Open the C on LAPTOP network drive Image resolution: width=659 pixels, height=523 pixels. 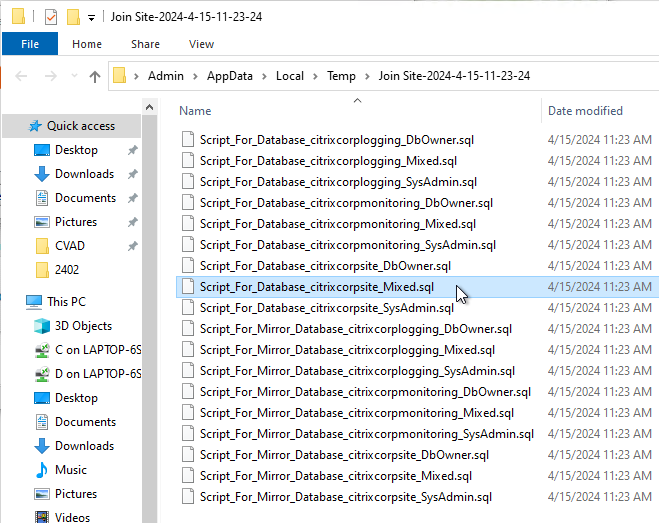point(98,350)
